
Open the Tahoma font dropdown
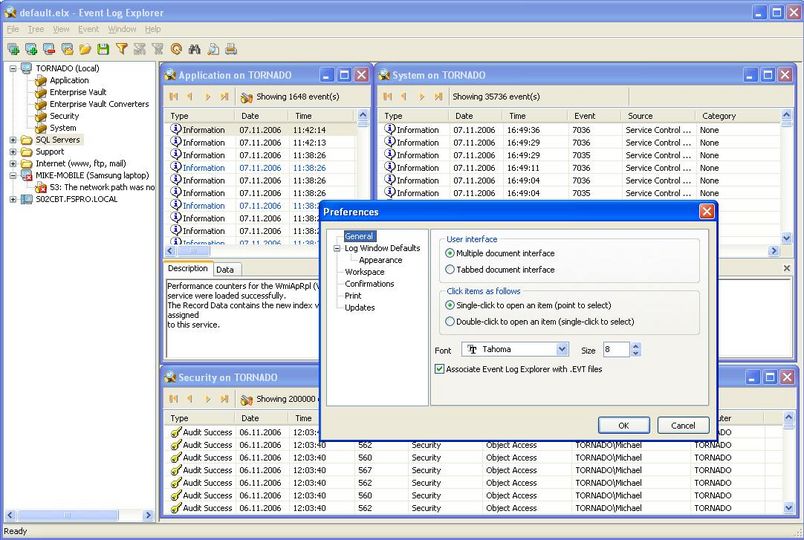coord(562,350)
